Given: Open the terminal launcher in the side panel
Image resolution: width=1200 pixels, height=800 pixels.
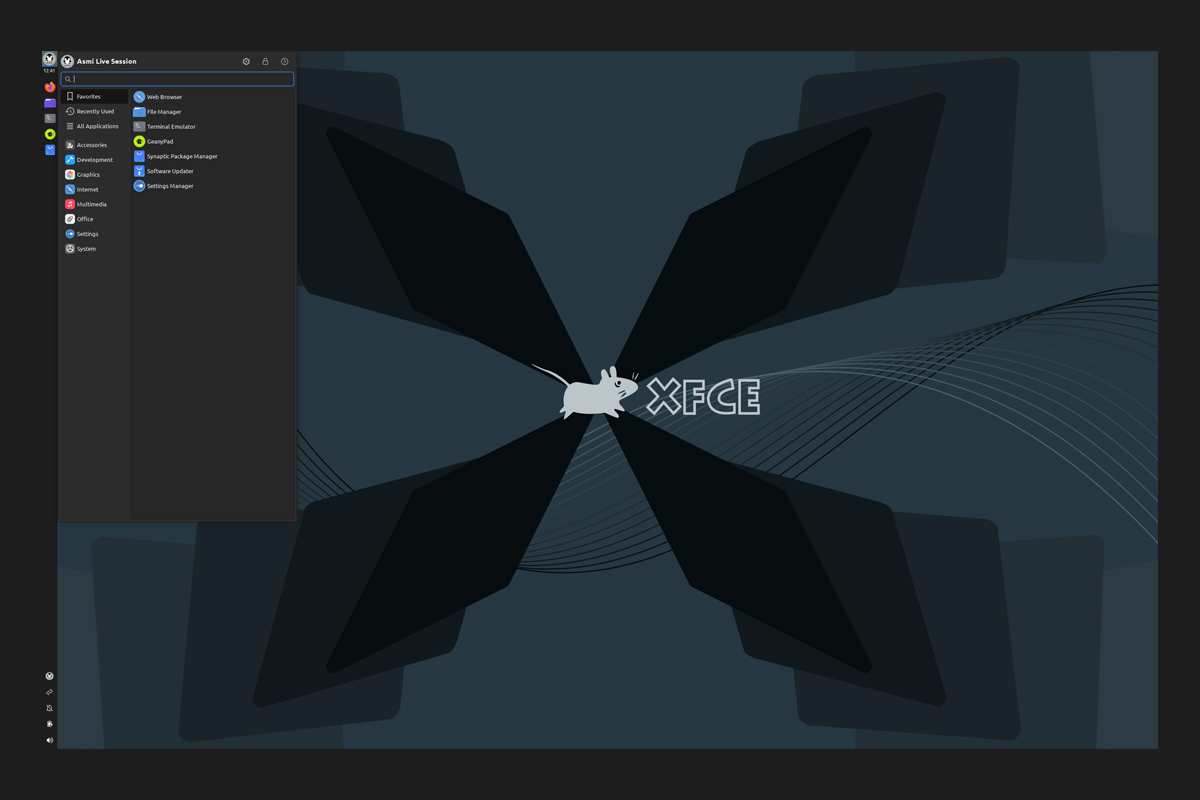Looking at the screenshot, I should coord(50,118).
